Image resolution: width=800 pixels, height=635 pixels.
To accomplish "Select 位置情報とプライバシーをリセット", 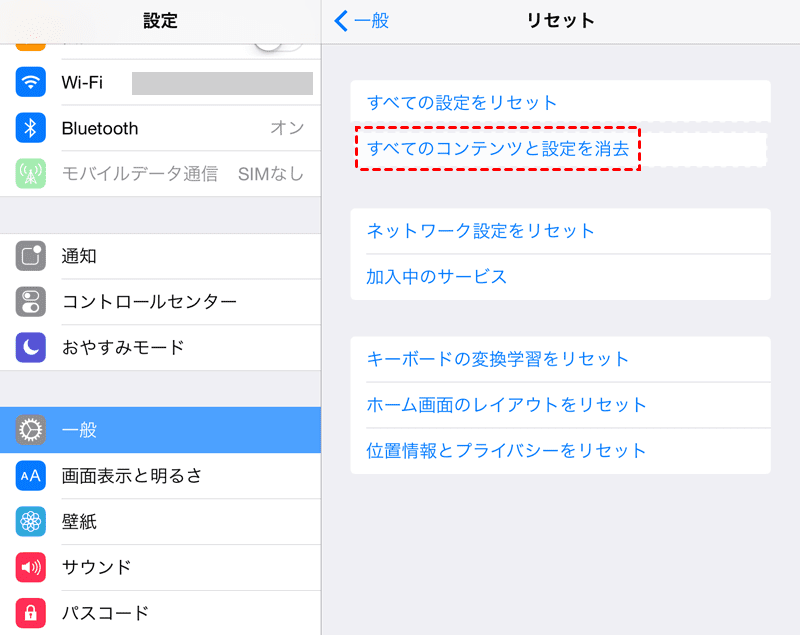I will pyautogui.click(x=507, y=451).
